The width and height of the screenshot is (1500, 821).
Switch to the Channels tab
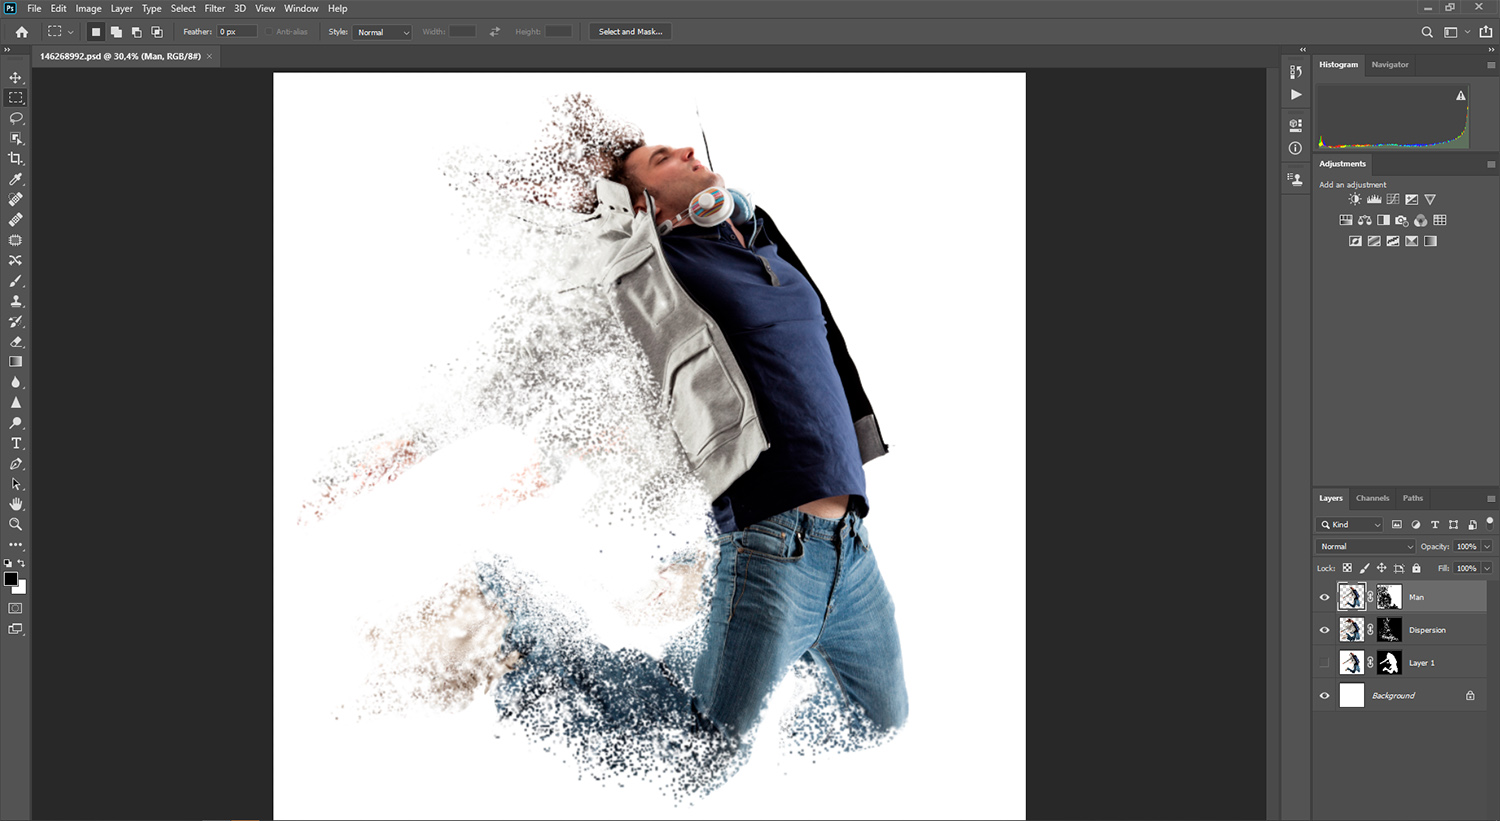tap(1372, 498)
